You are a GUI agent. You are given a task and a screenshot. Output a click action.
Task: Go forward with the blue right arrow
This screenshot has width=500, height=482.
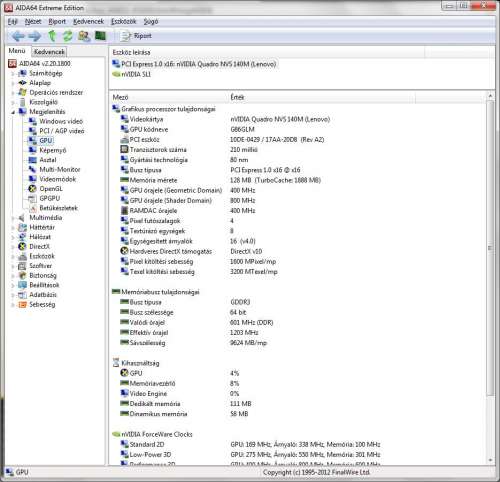(34, 36)
